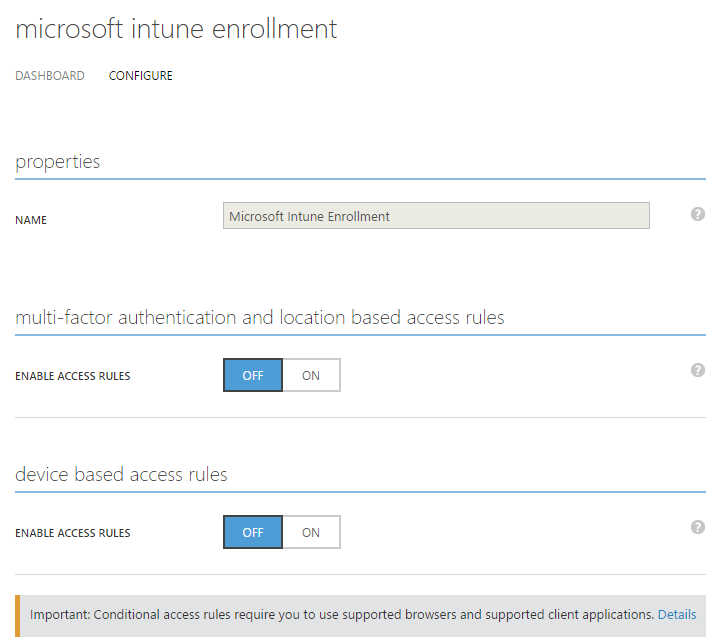Open help for multi-factor authentication access rules
Viewport: 715px width, 644px height.
[698, 370]
